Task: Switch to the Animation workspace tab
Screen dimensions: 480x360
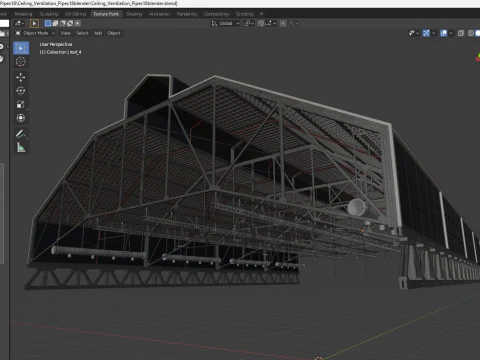Action: pos(159,14)
